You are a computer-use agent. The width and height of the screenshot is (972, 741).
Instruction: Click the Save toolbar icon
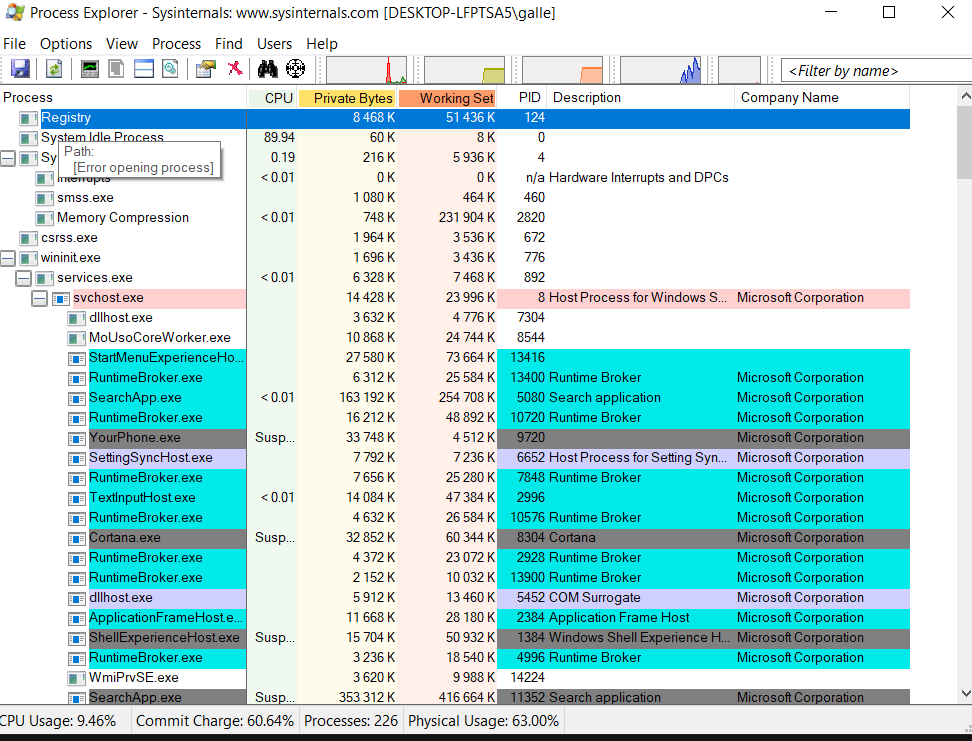coord(20,69)
